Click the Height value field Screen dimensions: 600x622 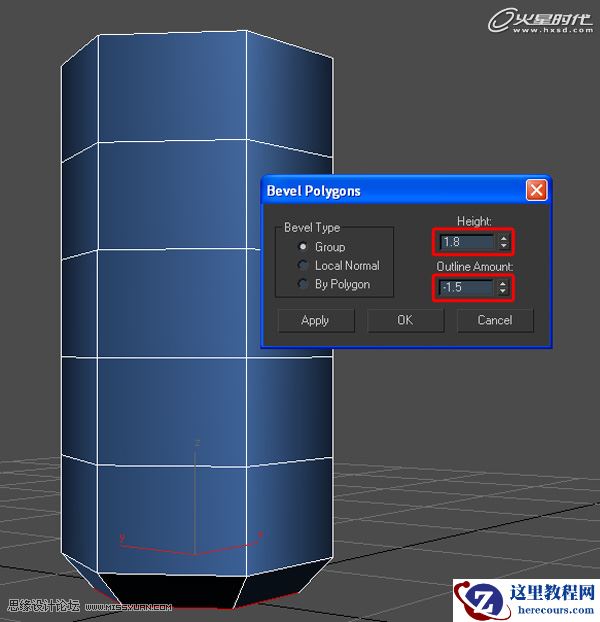[x=467, y=242]
